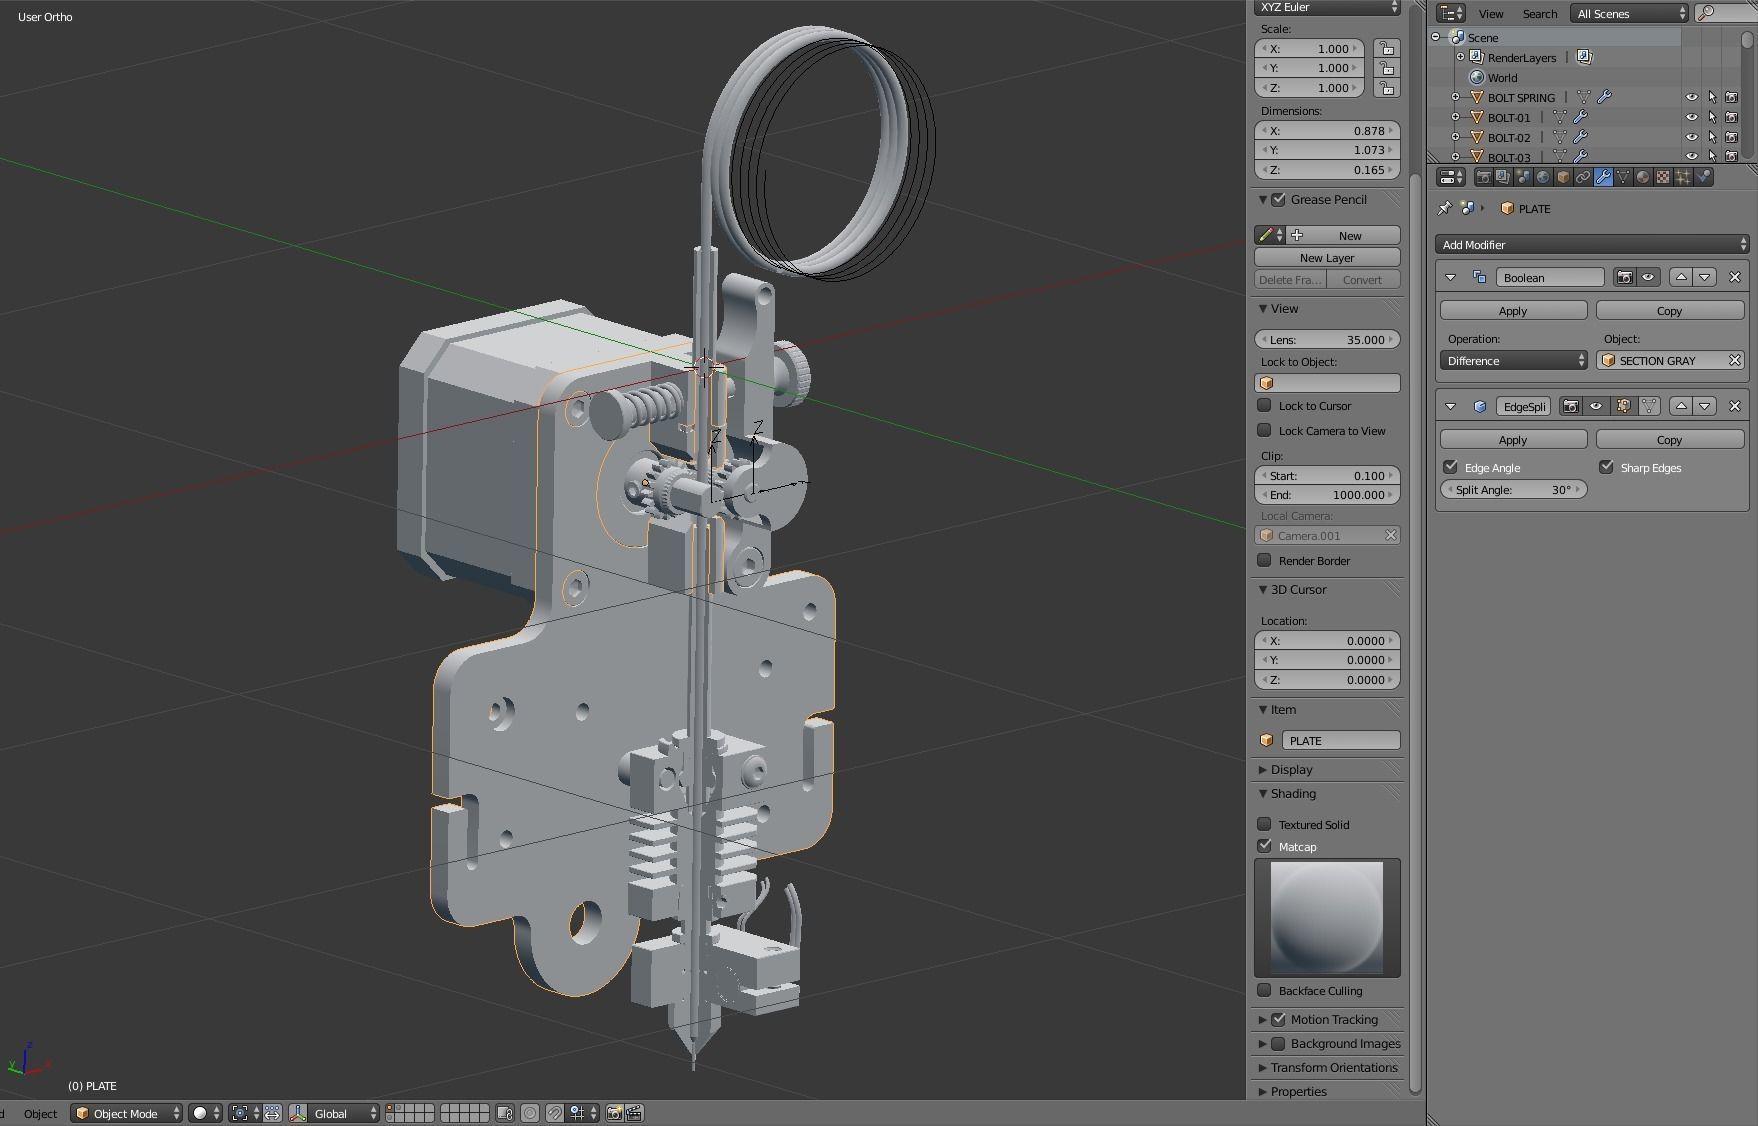Click the pin icon beside PLATE breadcrumb
The image size is (1758, 1126).
coord(1444,208)
